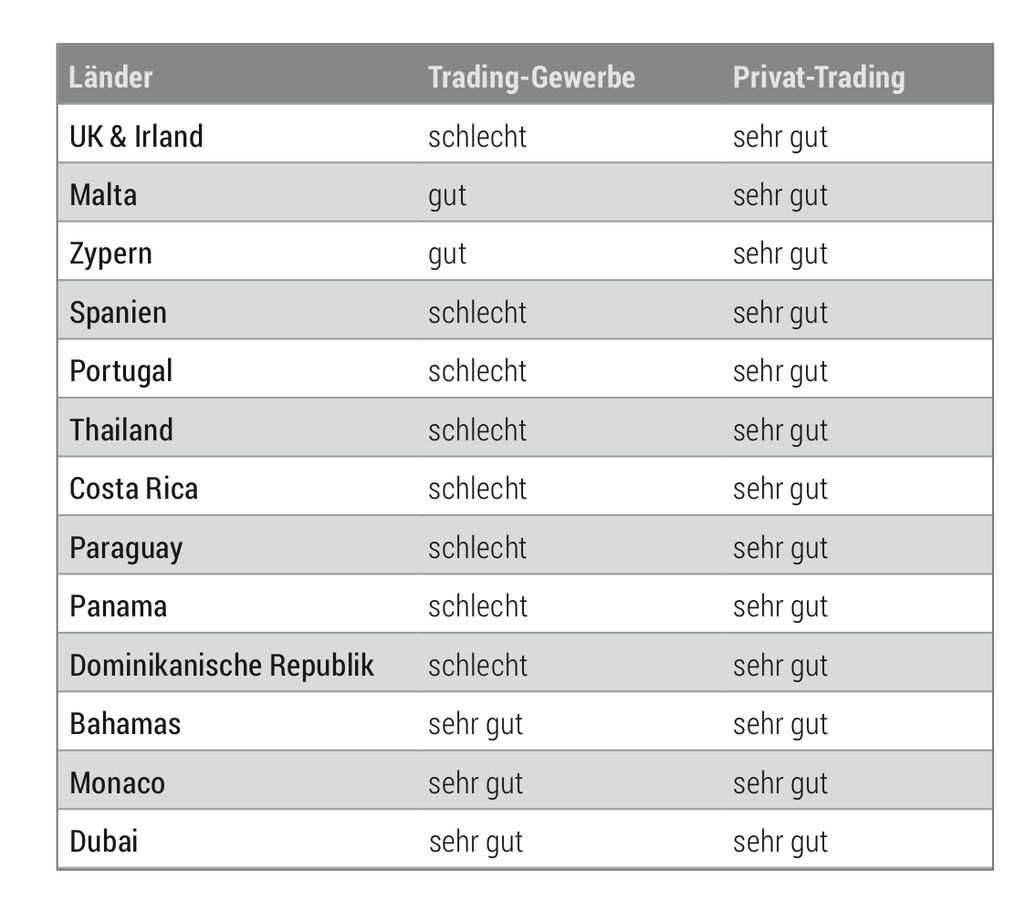Image resolution: width=1024 pixels, height=900 pixels.
Task: Select the Monaco row label
Action: (x=117, y=782)
